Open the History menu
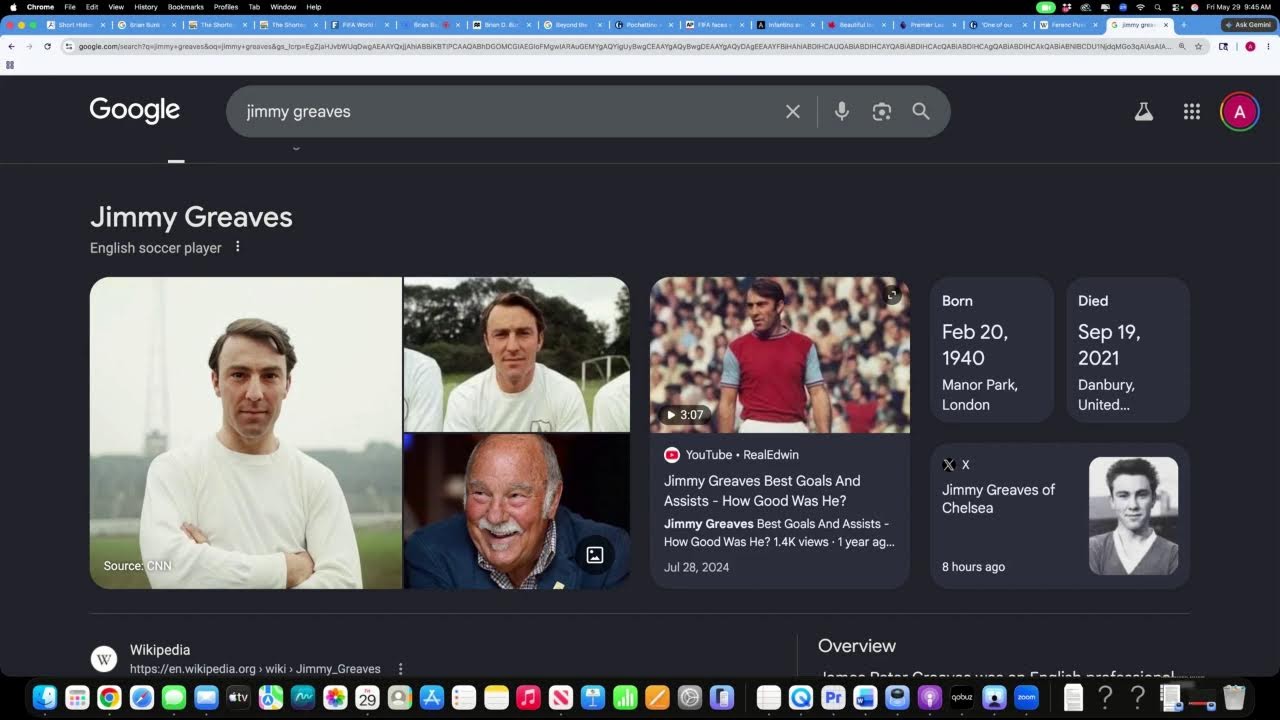The image size is (1280, 720). [146, 7]
